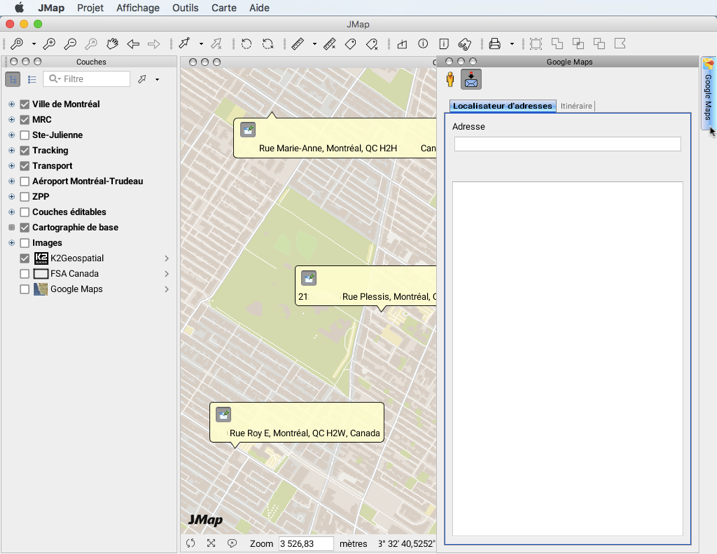Open the Projet menu
The height and width of the screenshot is (554, 717).
(x=90, y=8)
